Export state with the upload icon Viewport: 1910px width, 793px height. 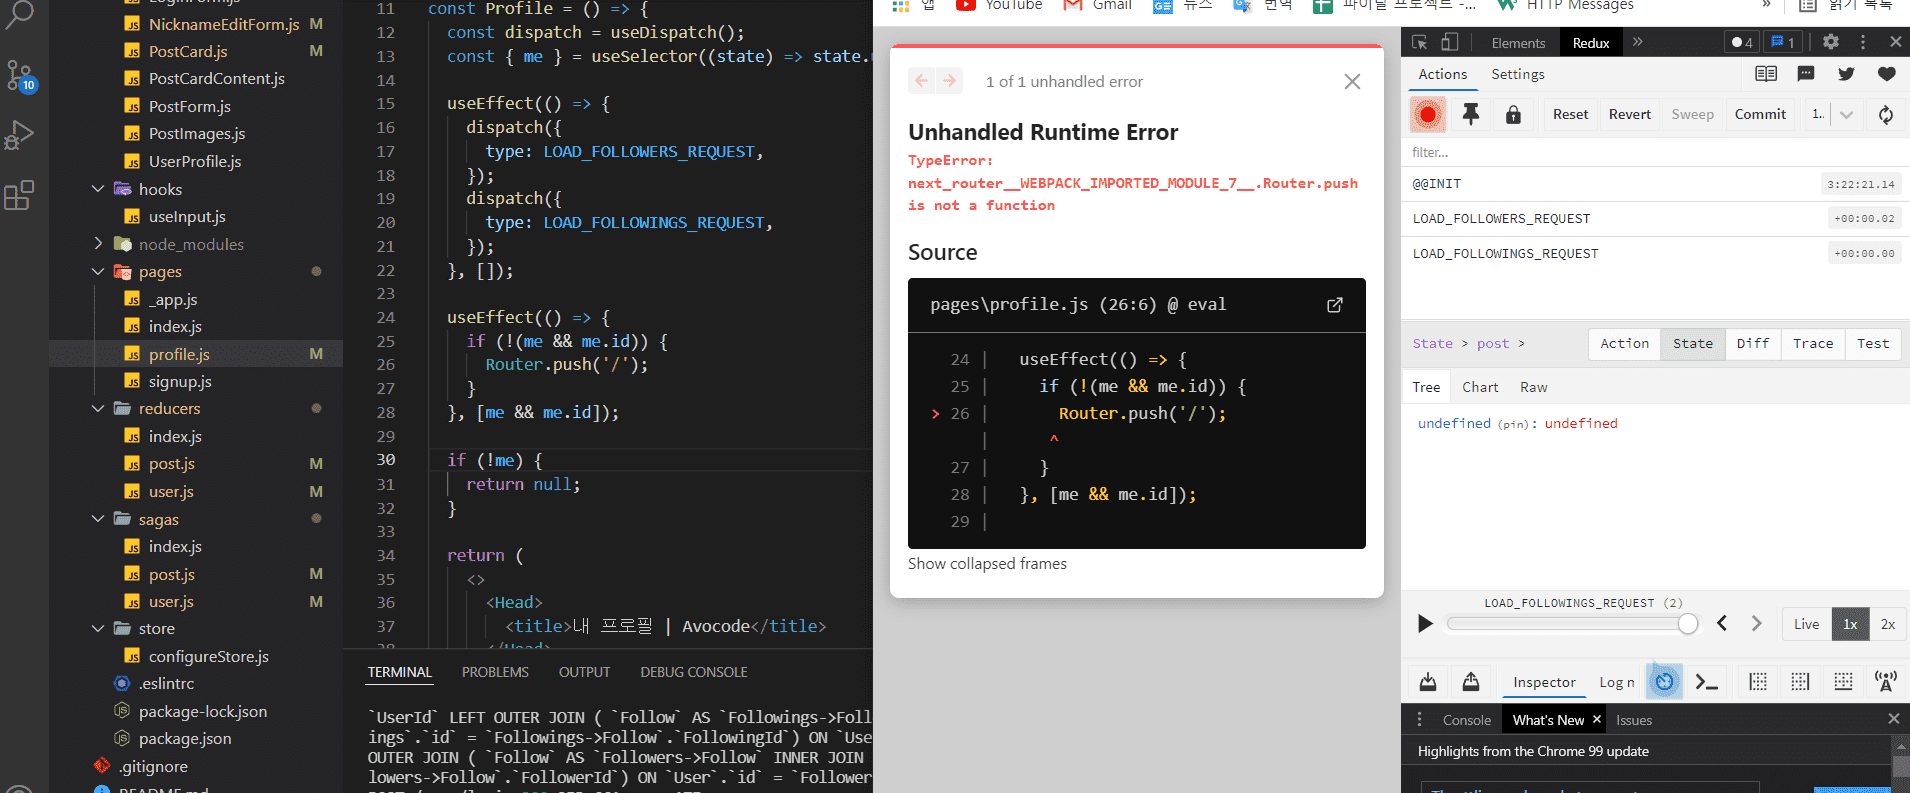click(1471, 682)
